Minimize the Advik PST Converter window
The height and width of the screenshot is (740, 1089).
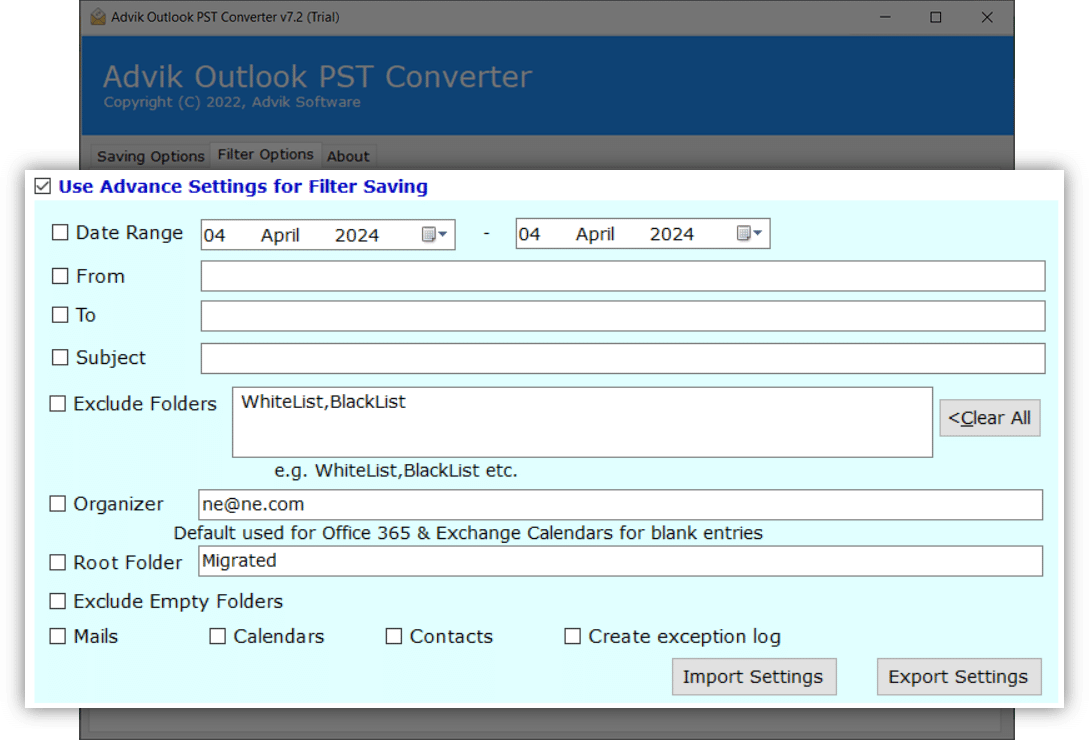(885, 17)
